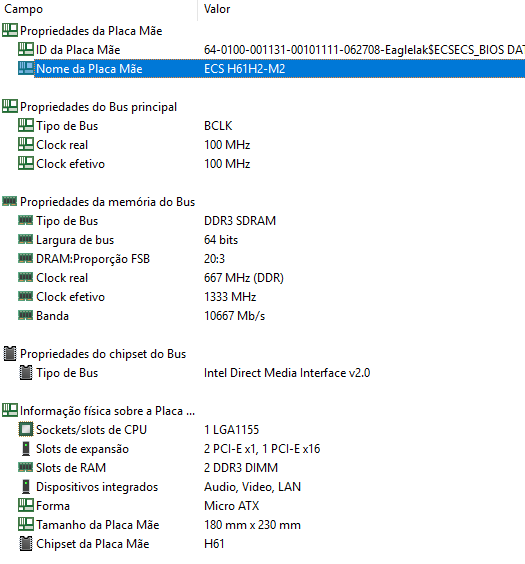Click the chip icon beside Propriedades do chipset do Bus

tap(10, 353)
